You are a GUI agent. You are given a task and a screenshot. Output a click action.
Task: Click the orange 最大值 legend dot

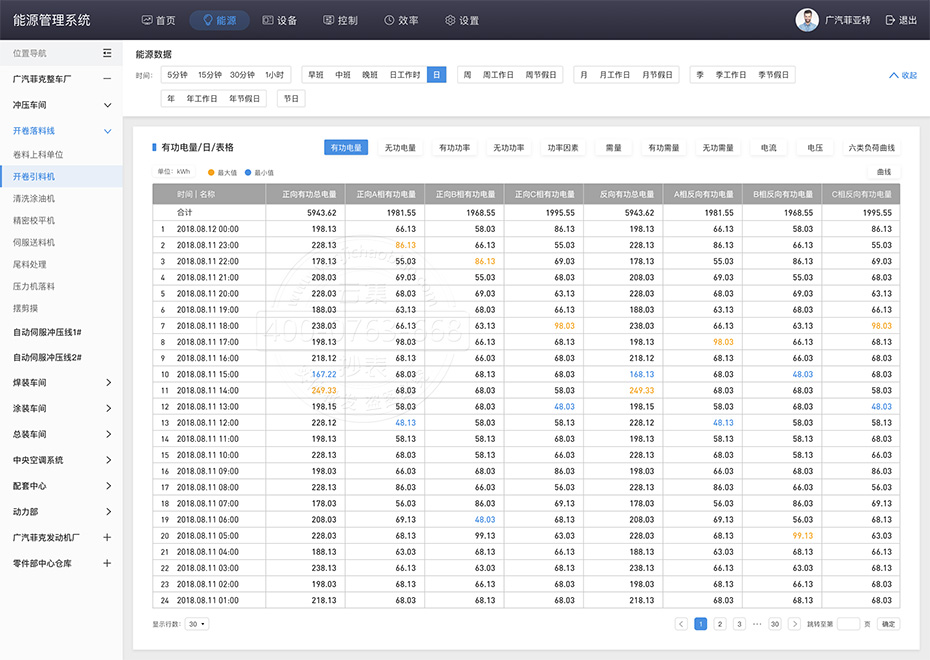211,172
